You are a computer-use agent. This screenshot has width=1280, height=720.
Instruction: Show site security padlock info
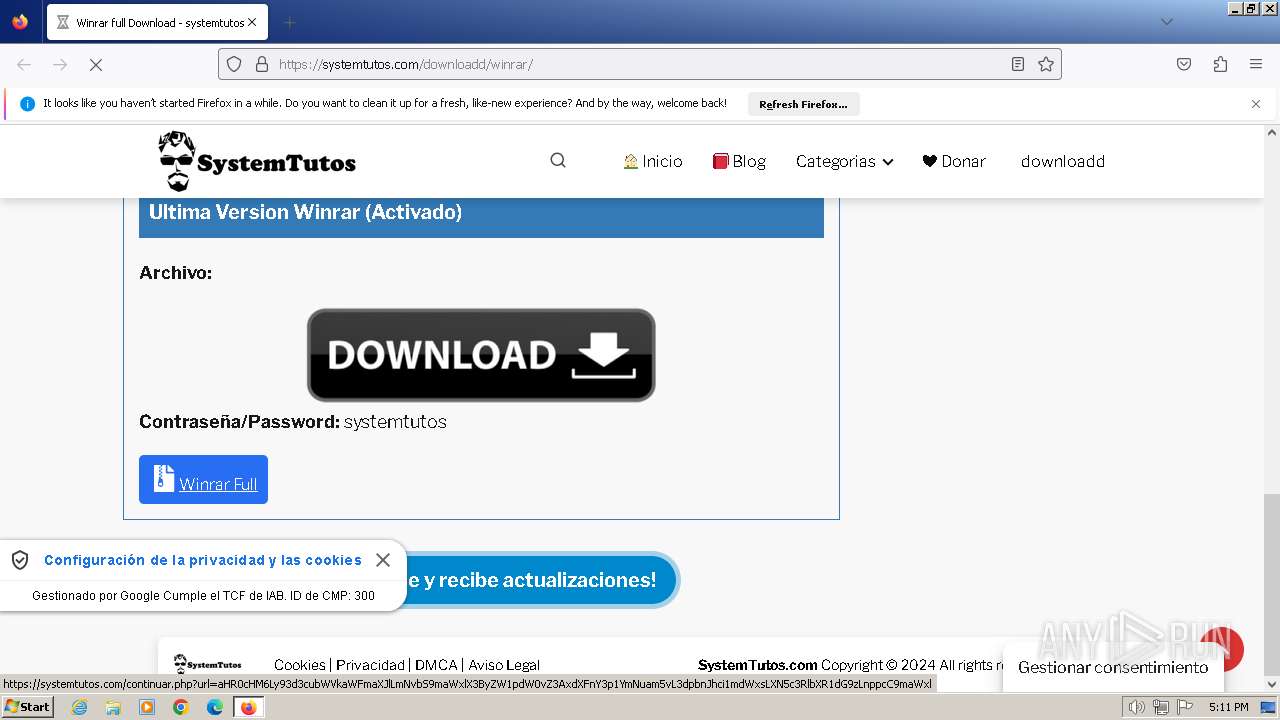pos(262,64)
